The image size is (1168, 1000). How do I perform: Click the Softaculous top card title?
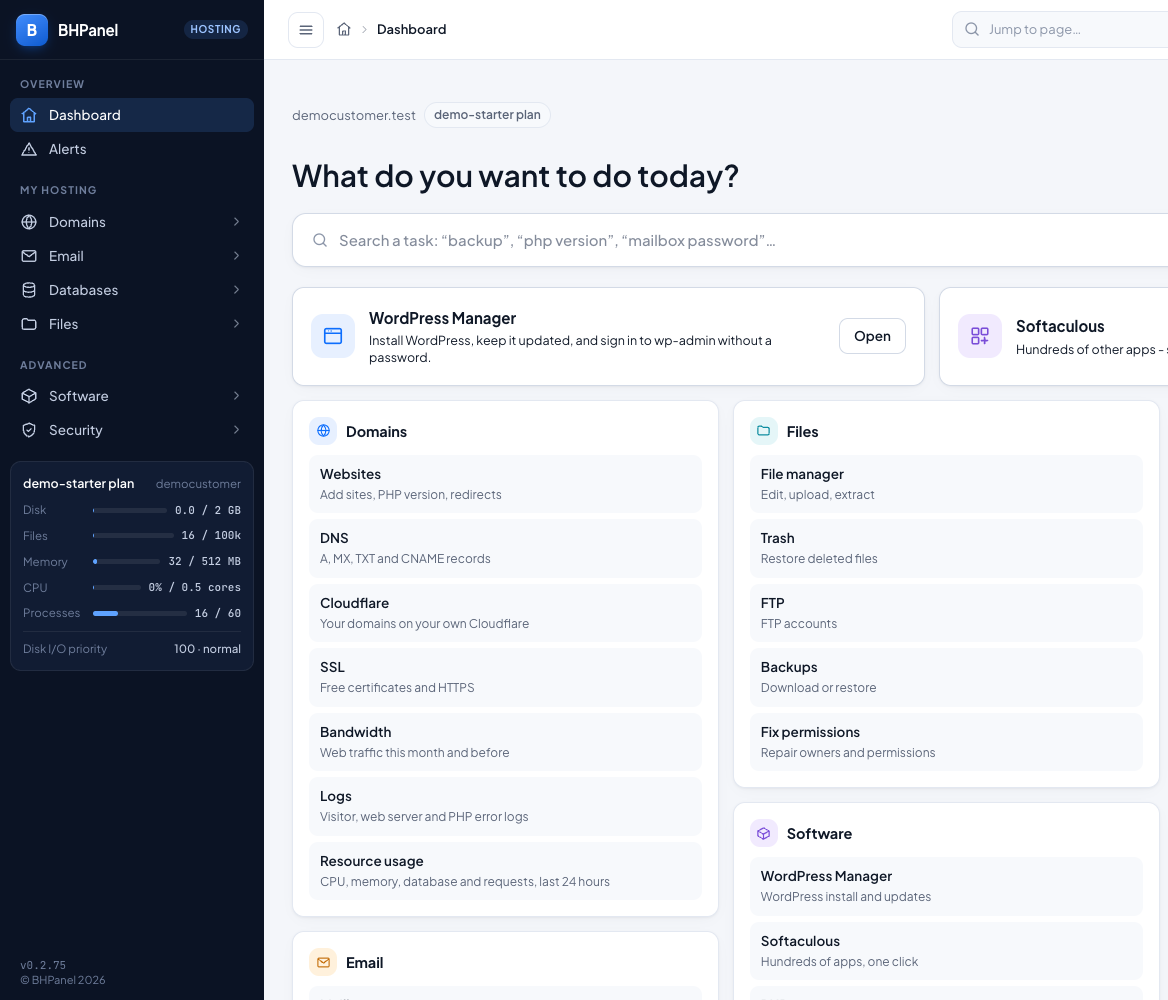point(1060,326)
